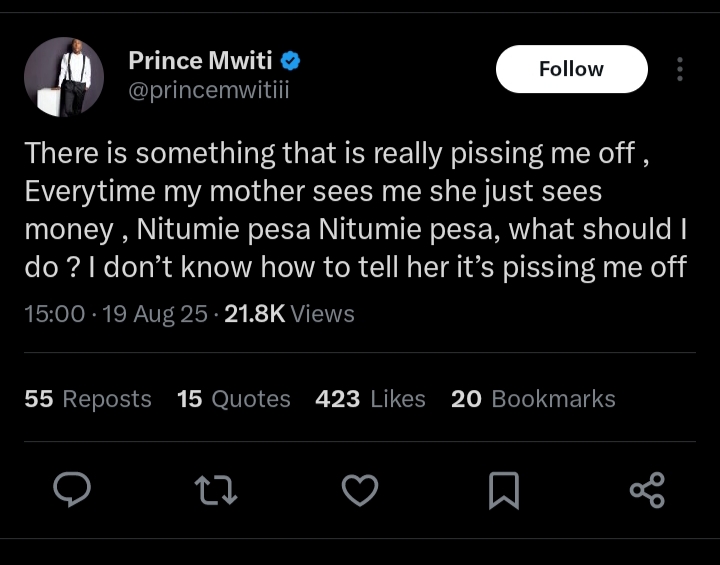Click the 20 Bookmarks count
The image size is (720, 565).
[x=533, y=399]
